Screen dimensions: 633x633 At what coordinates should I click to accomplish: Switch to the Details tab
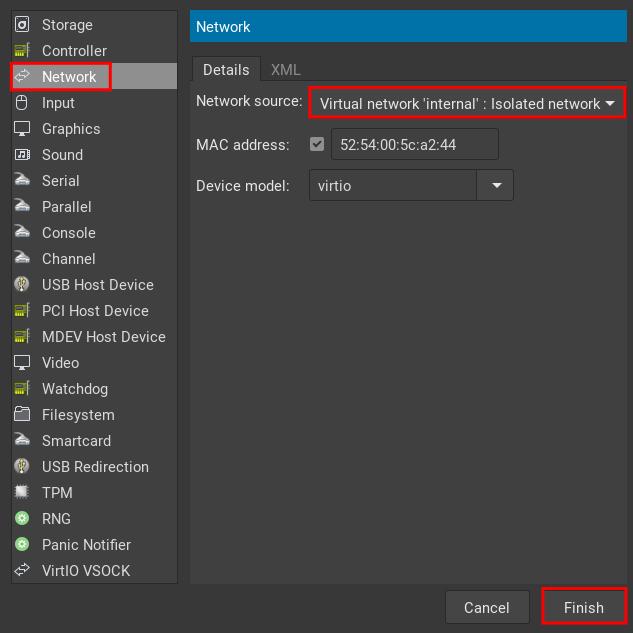(226, 70)
